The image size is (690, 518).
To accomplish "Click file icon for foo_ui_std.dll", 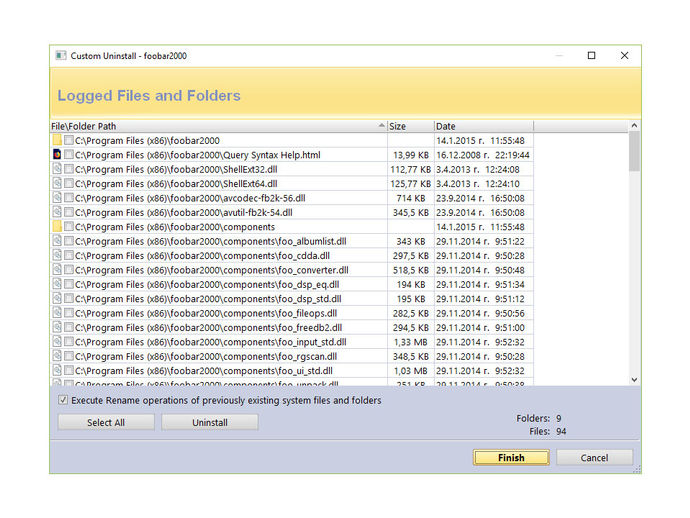I will [x=57, y=370].
